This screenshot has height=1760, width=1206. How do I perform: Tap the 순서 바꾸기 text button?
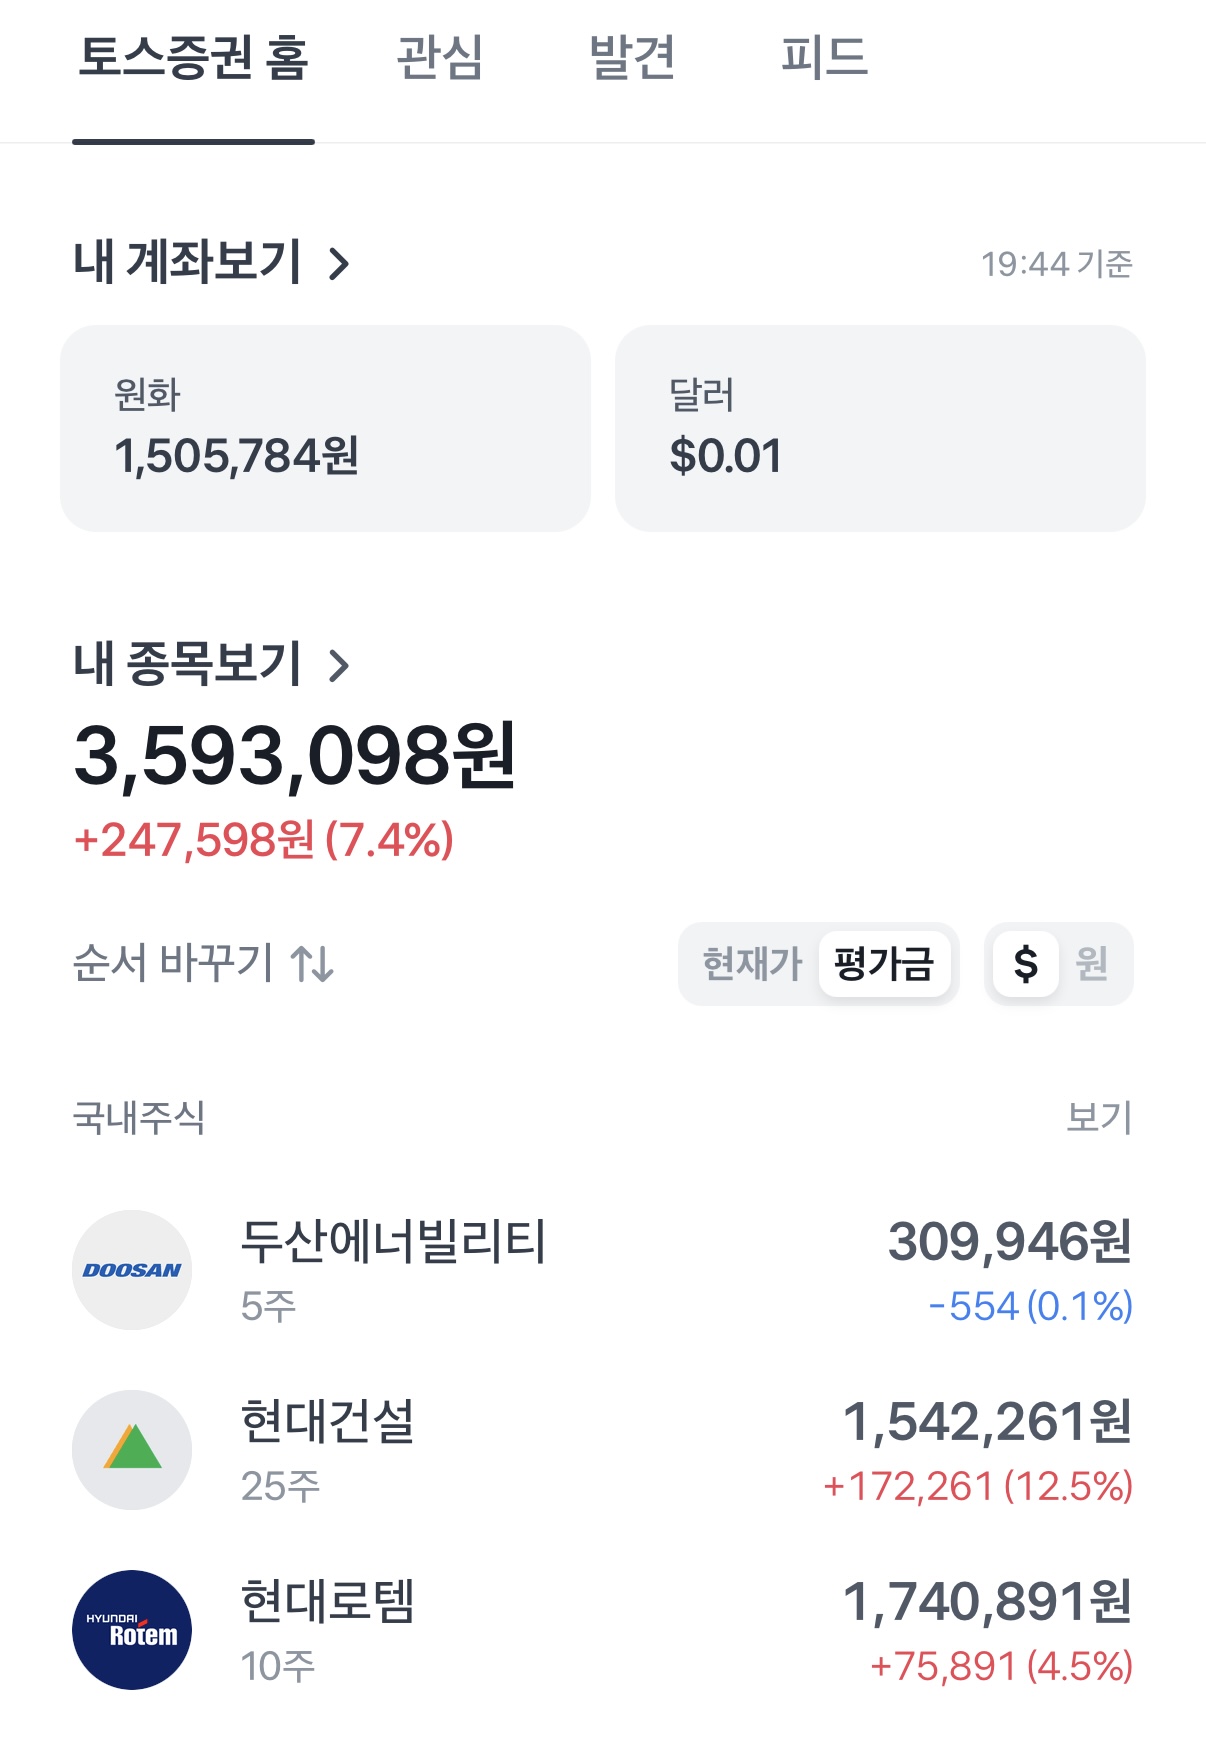173,964
